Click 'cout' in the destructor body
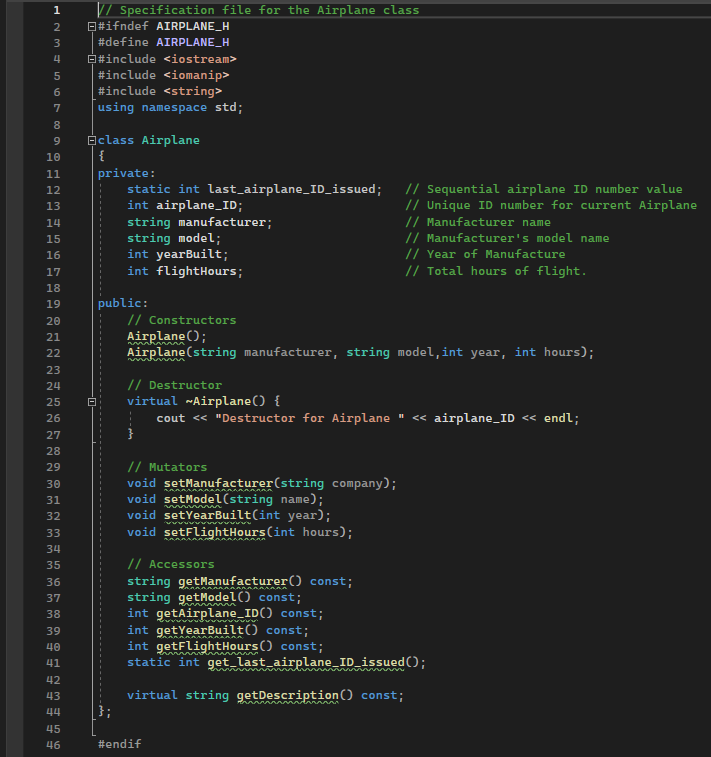The height and width of the screenshot is (757, 711). [x=170, y=418]
